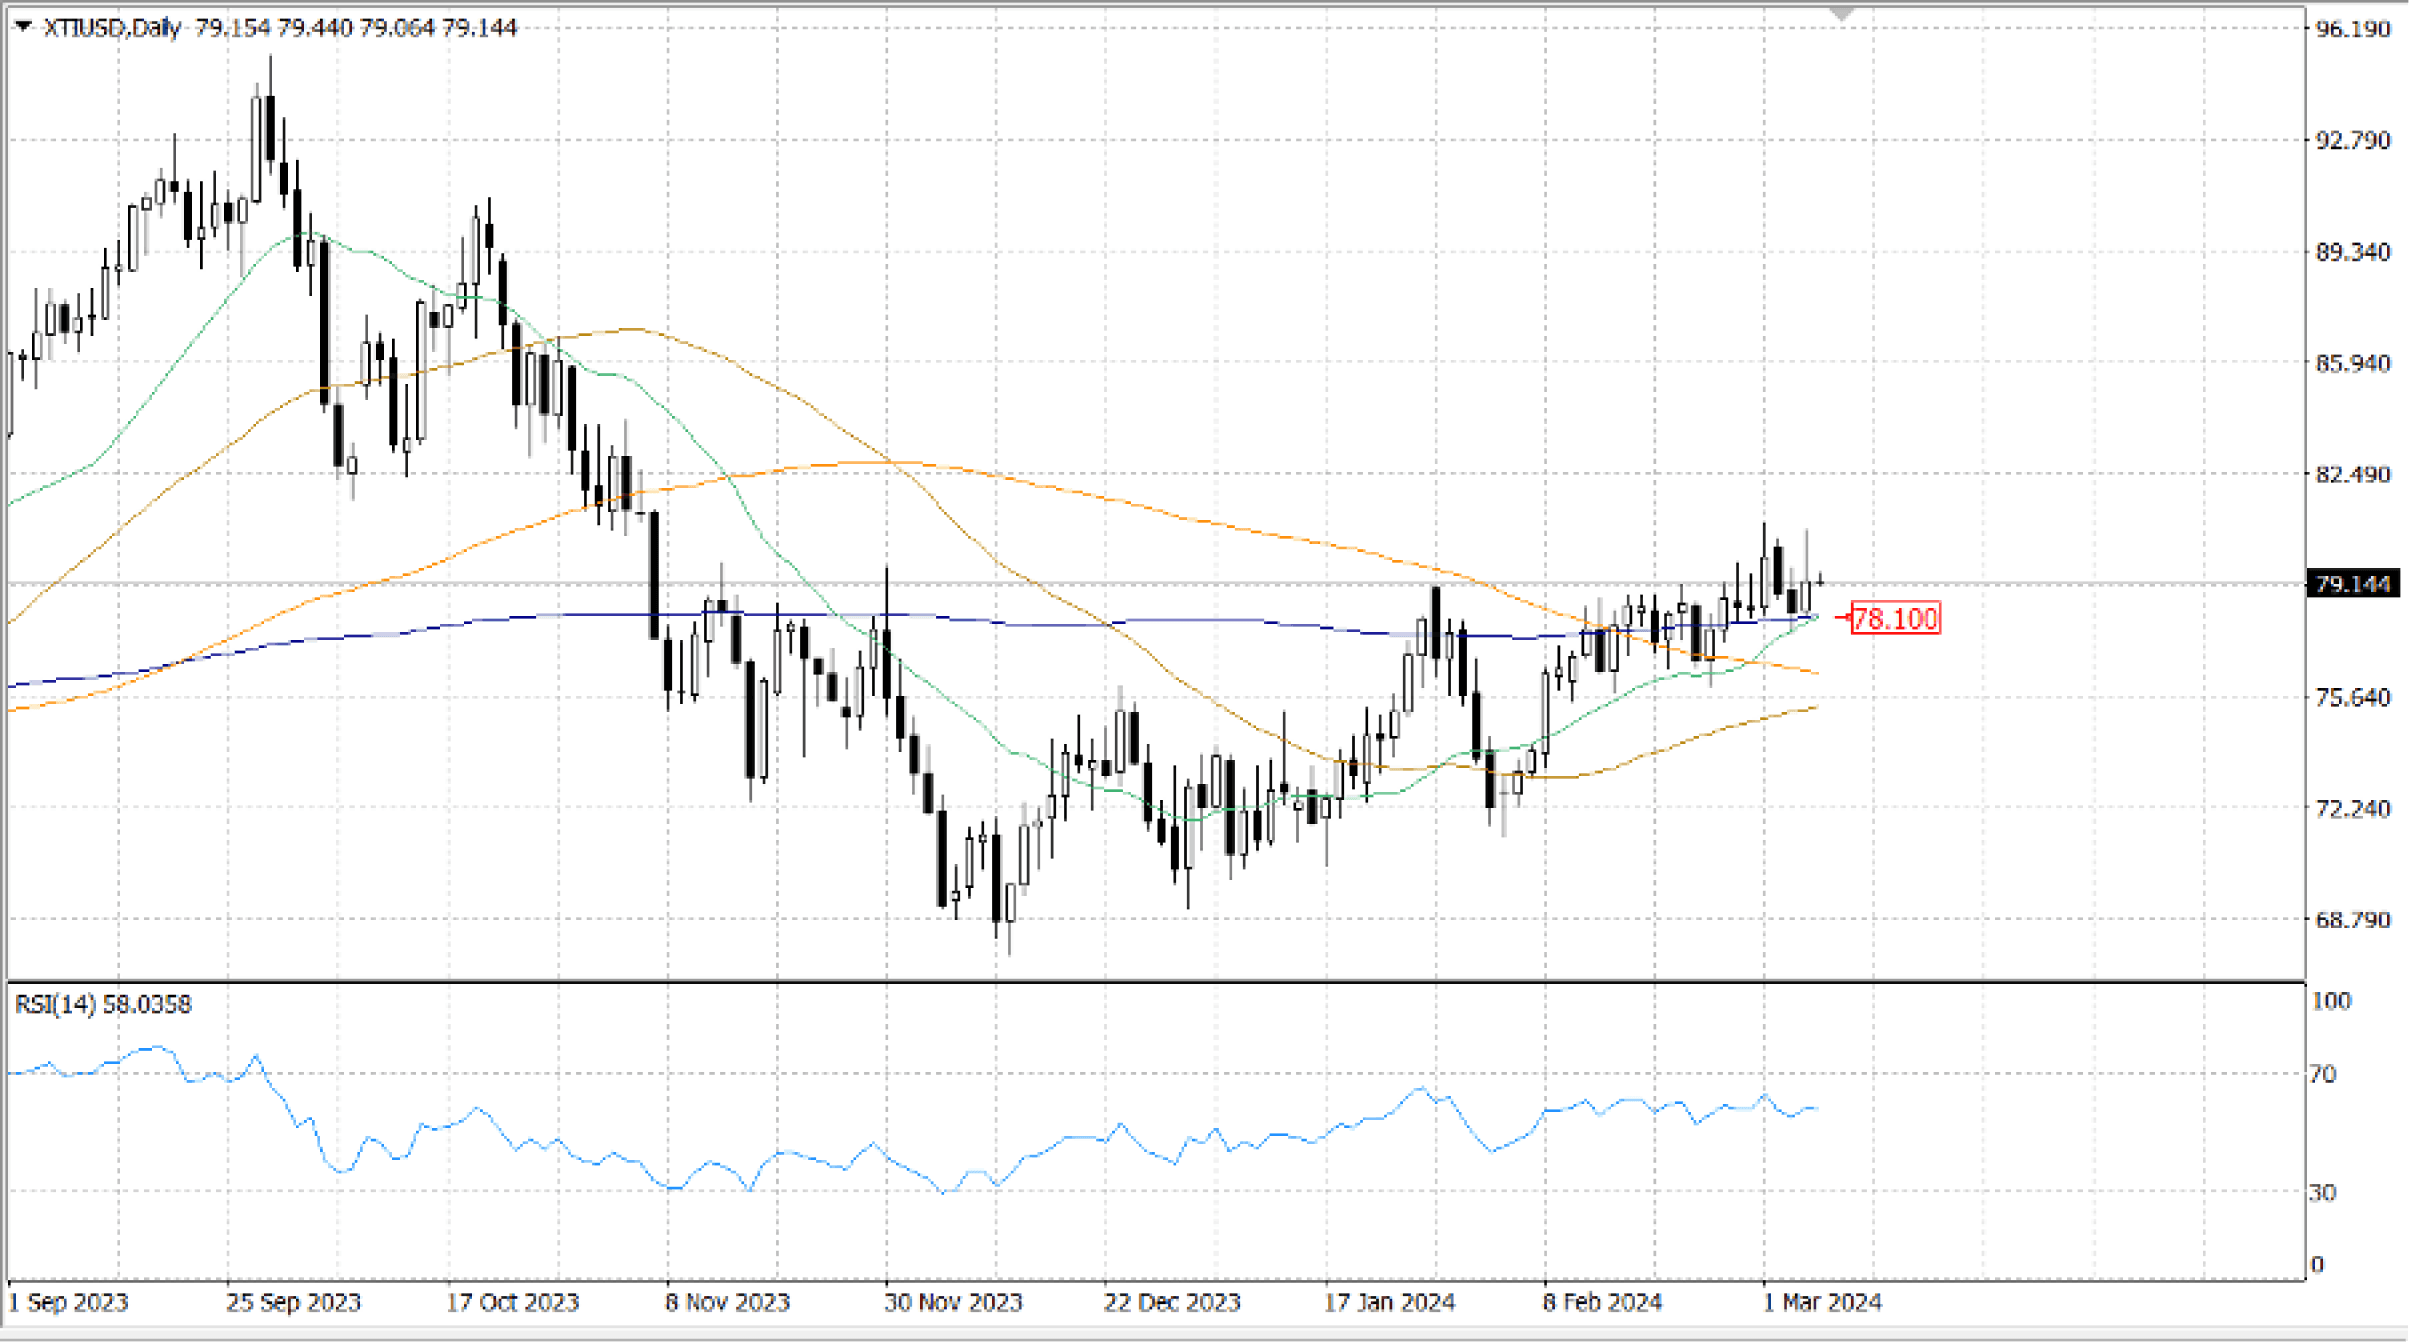Click the XTIUSD,Daily symbol title text
Viewport: 2411px width, 1344px height.
click(111, 28)
